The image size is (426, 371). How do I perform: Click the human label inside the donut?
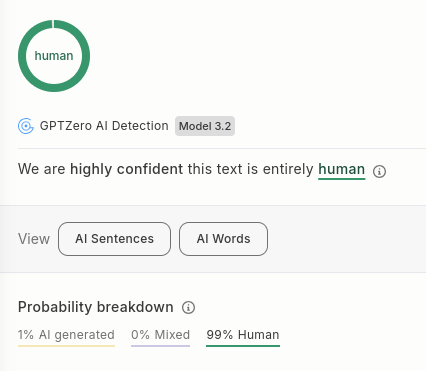pos(54,56)
